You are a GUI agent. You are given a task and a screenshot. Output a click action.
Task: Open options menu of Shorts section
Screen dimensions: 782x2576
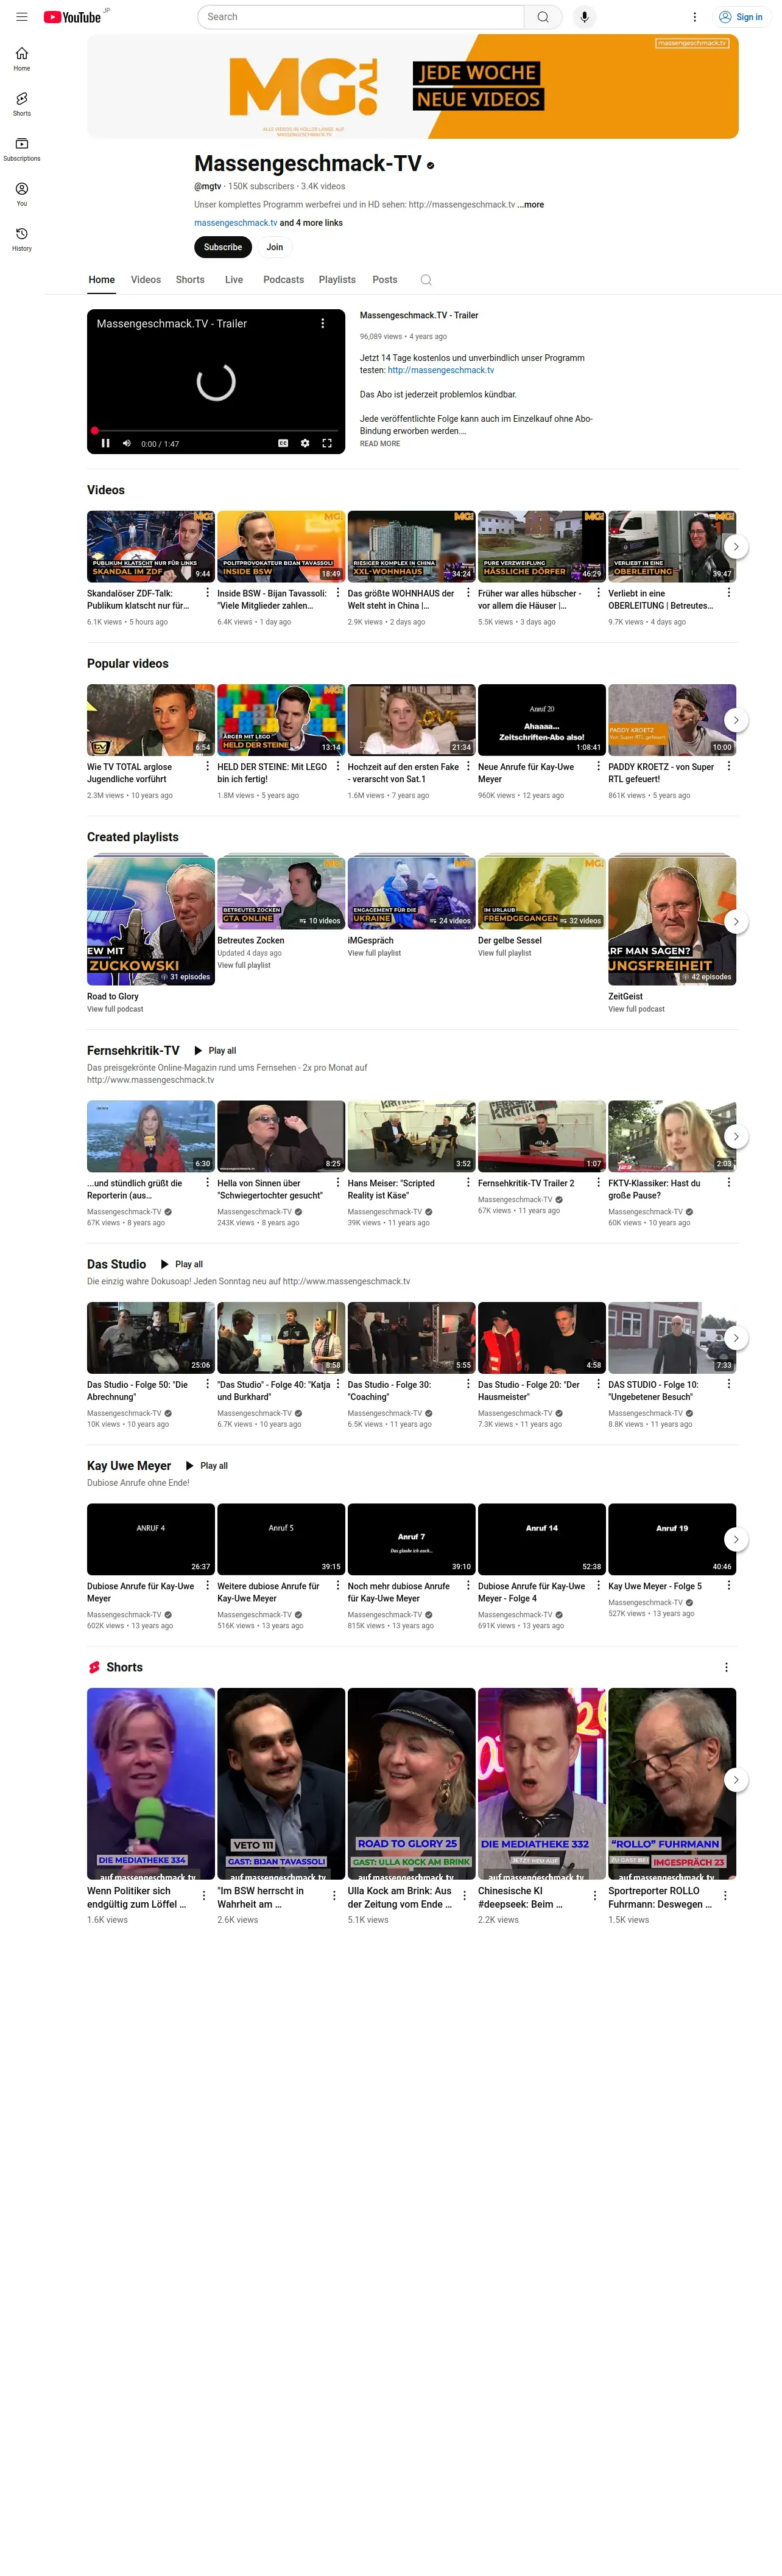726,1667
